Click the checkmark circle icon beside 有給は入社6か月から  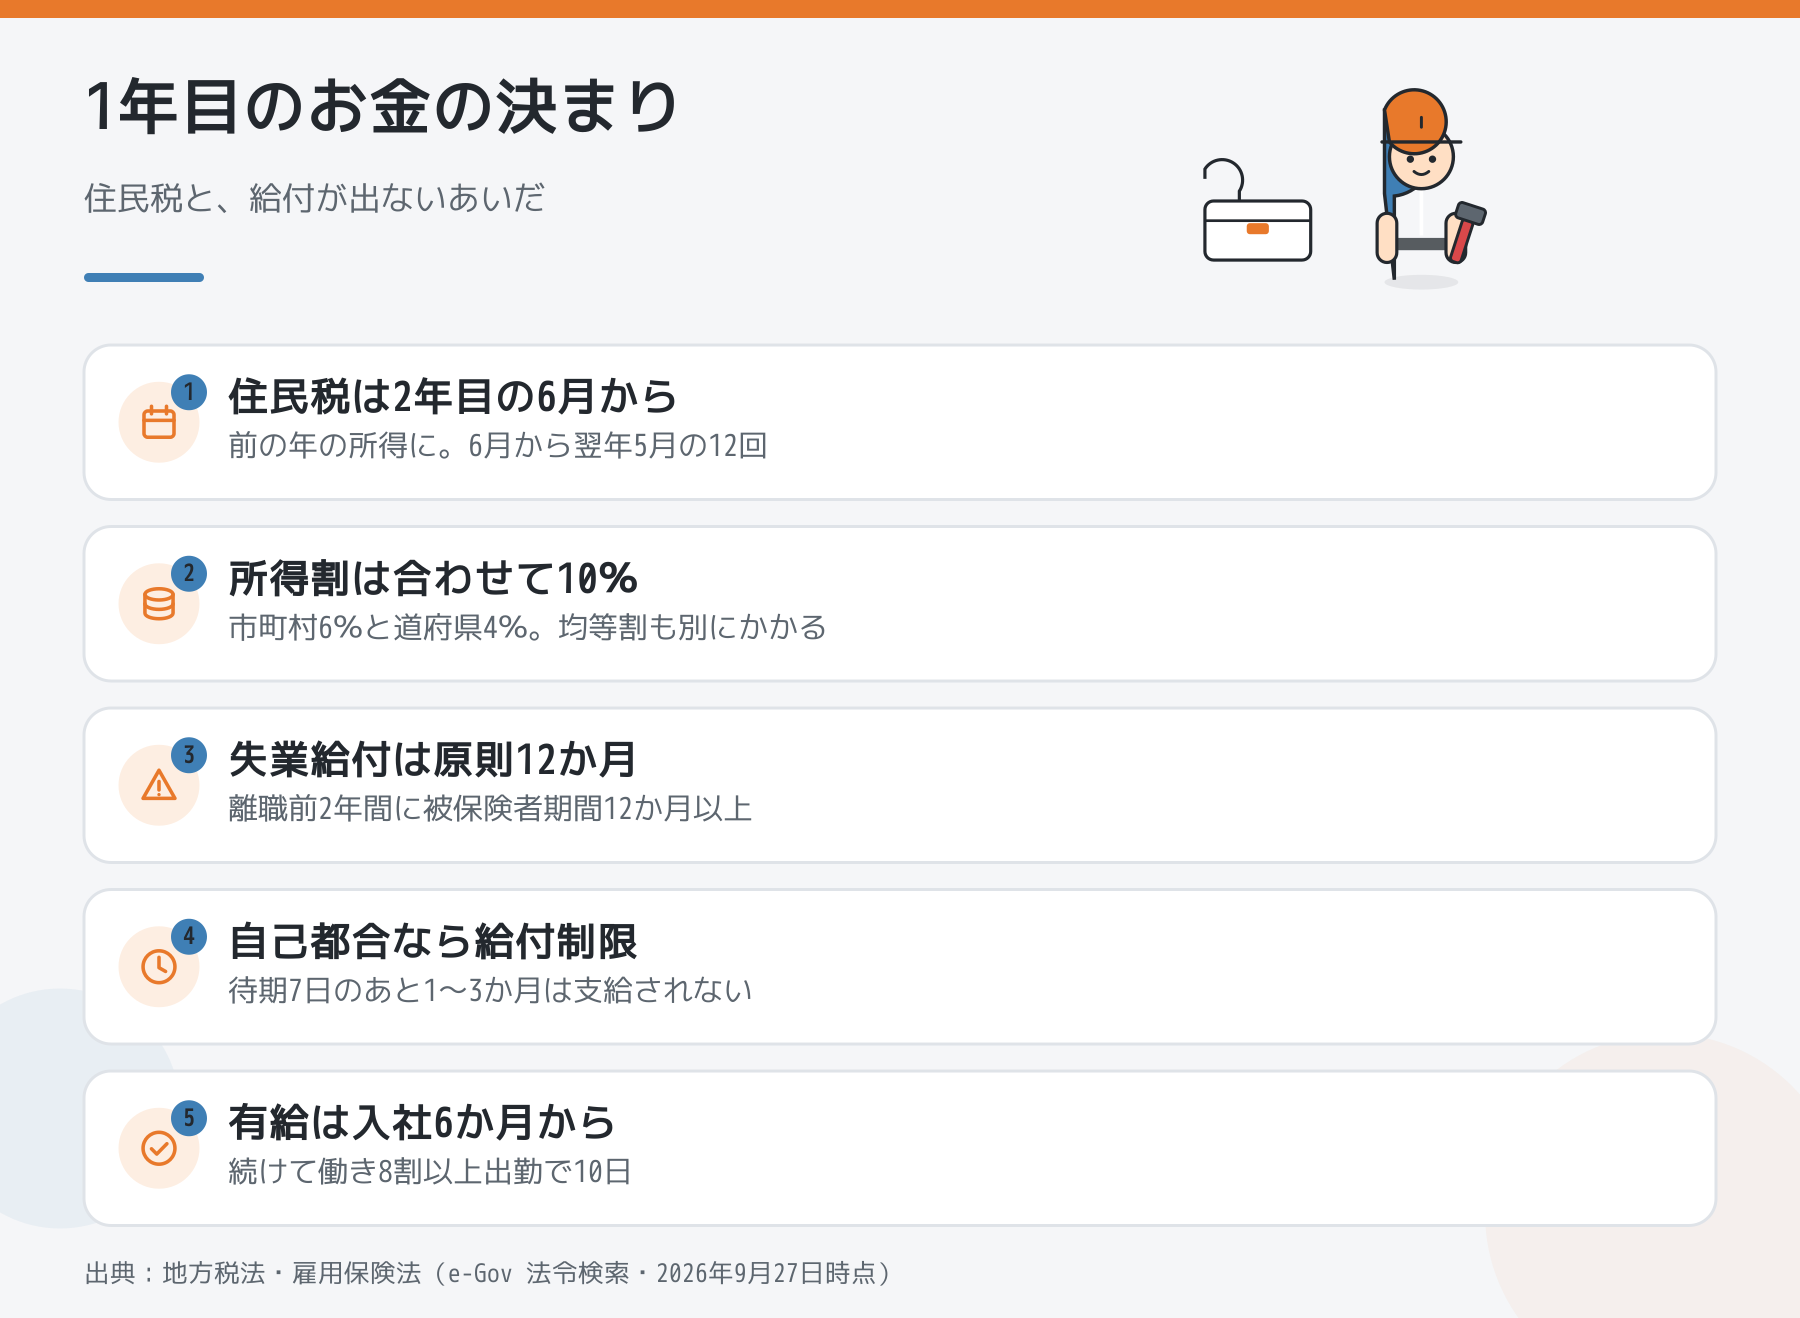click(159, 1148)
